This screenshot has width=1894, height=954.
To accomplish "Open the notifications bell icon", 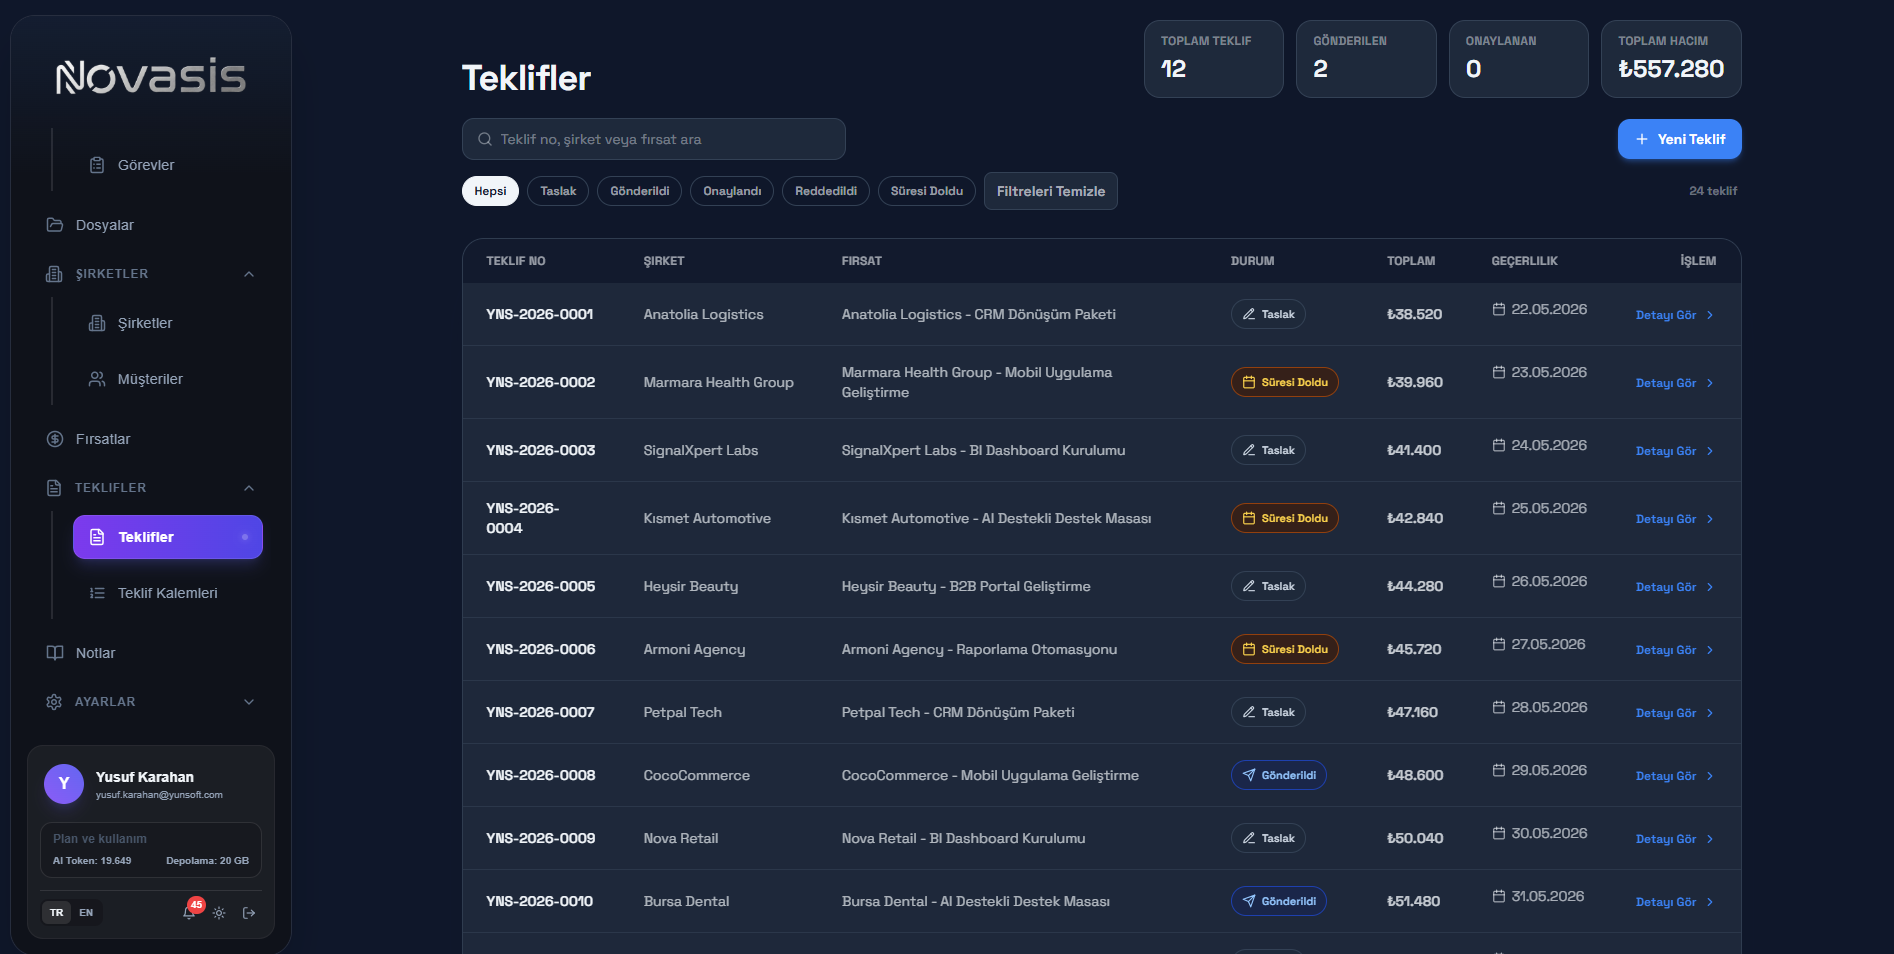I will [x=189, y=913].
